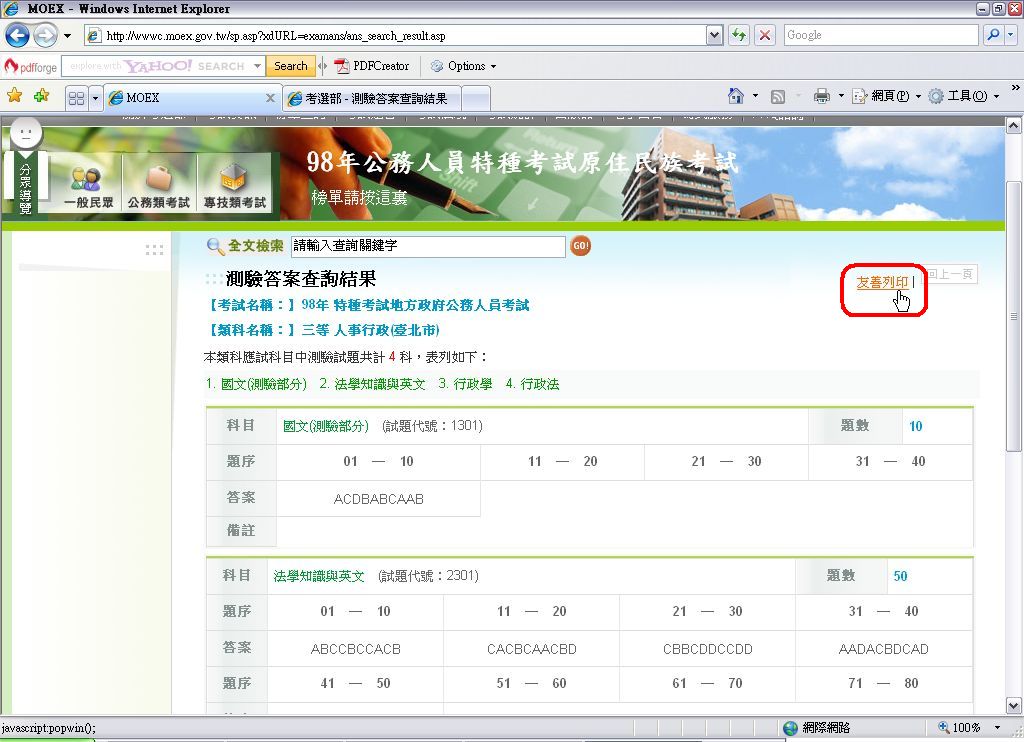Expand the Yahoo search field dropdown
Image resolution: width=1024 pixels, height=742 pixels.
[258, 66]
